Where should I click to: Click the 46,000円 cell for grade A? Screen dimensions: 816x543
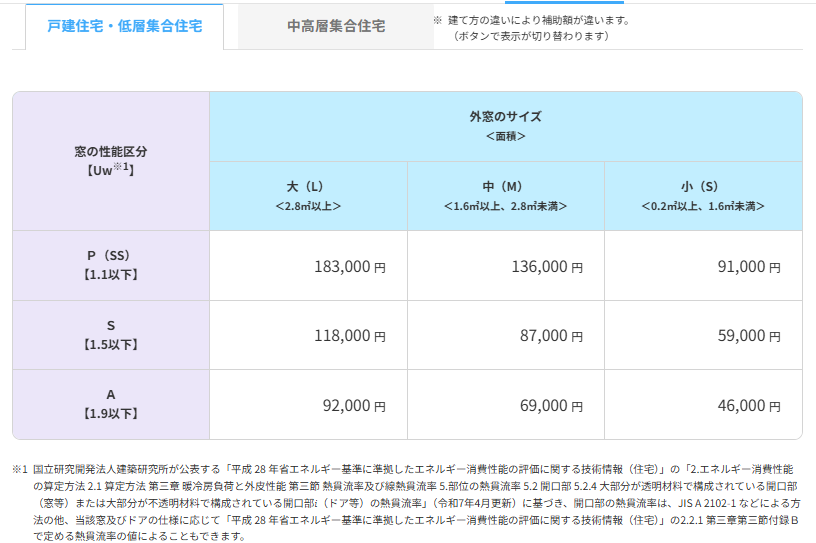pos(704,405)
